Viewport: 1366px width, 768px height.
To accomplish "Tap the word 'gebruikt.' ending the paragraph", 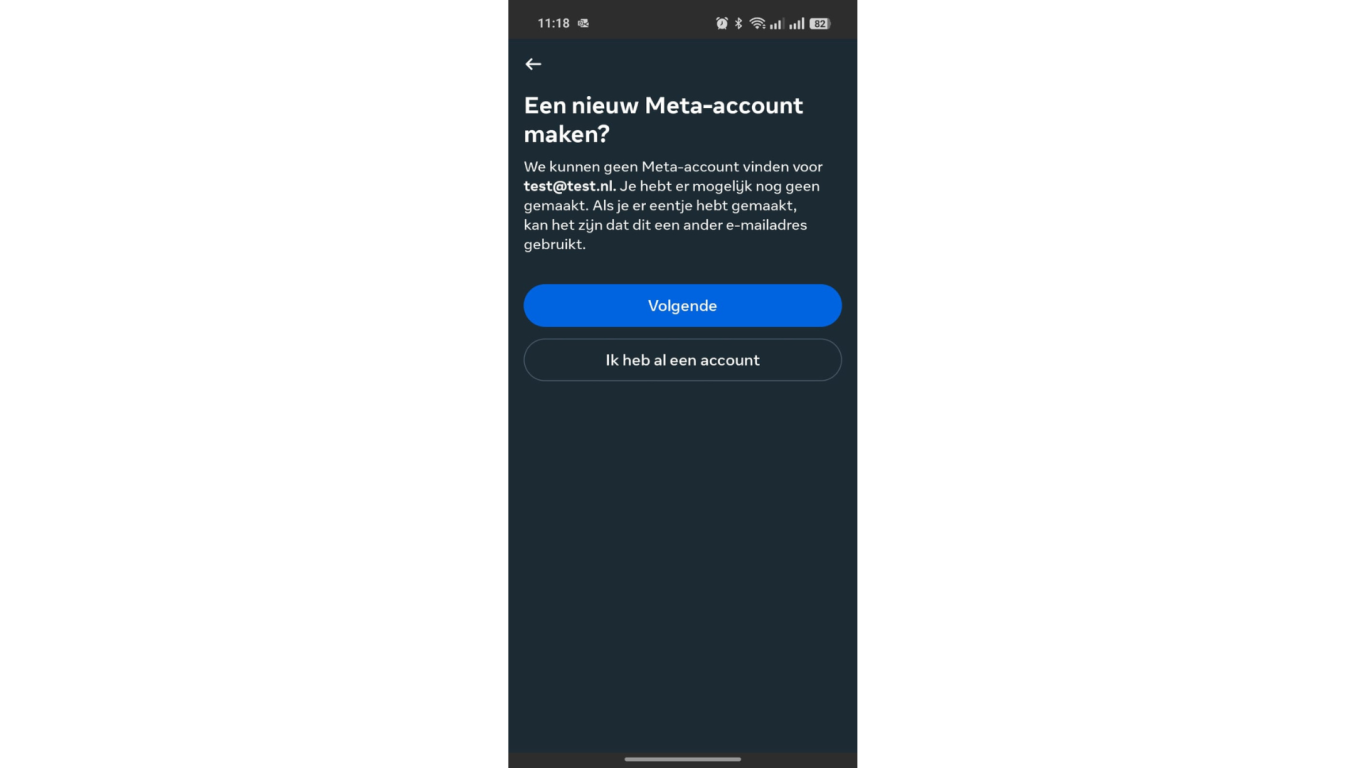I will point(555,245).
